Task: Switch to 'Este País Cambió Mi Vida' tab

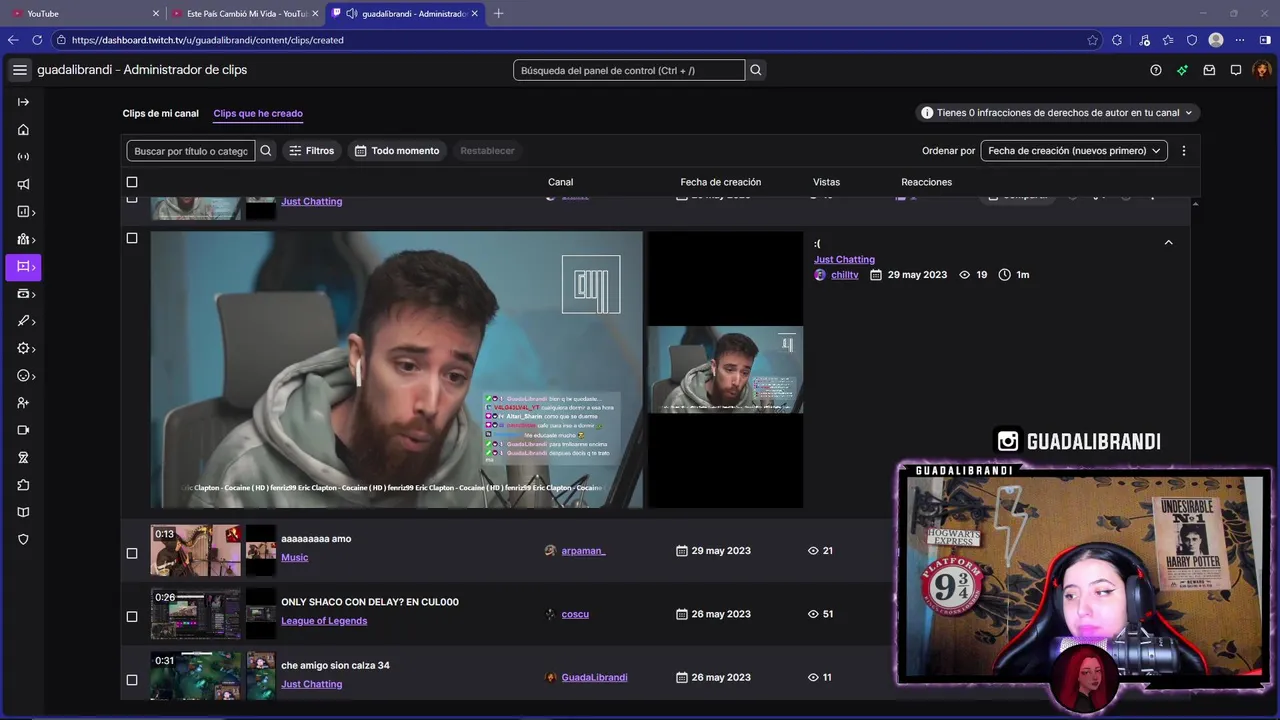Action: pyautogui.click(x=245, y=13)
